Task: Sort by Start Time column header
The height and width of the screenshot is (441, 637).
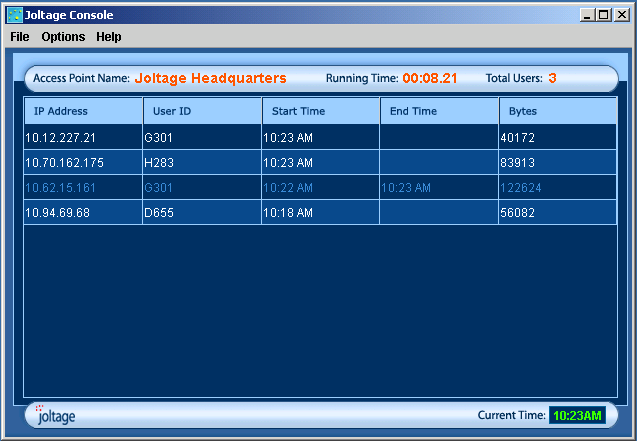Action: pyautogui.click(x=321, y=111)
